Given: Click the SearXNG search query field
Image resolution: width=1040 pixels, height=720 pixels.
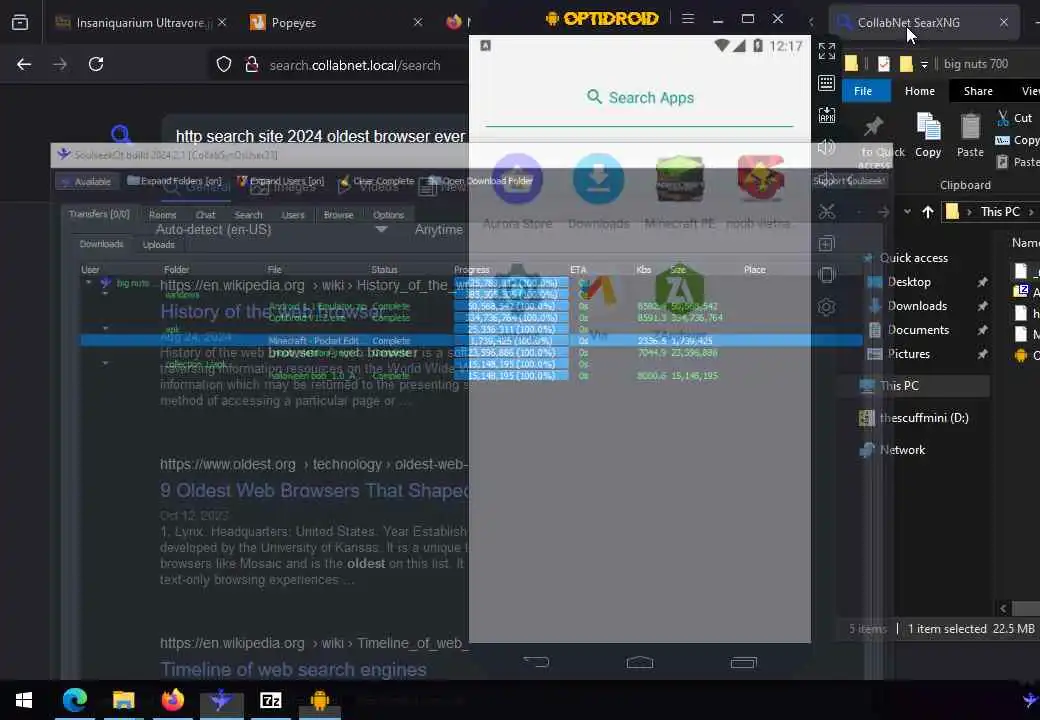Looking at the screenshot, I should (321, 136).
